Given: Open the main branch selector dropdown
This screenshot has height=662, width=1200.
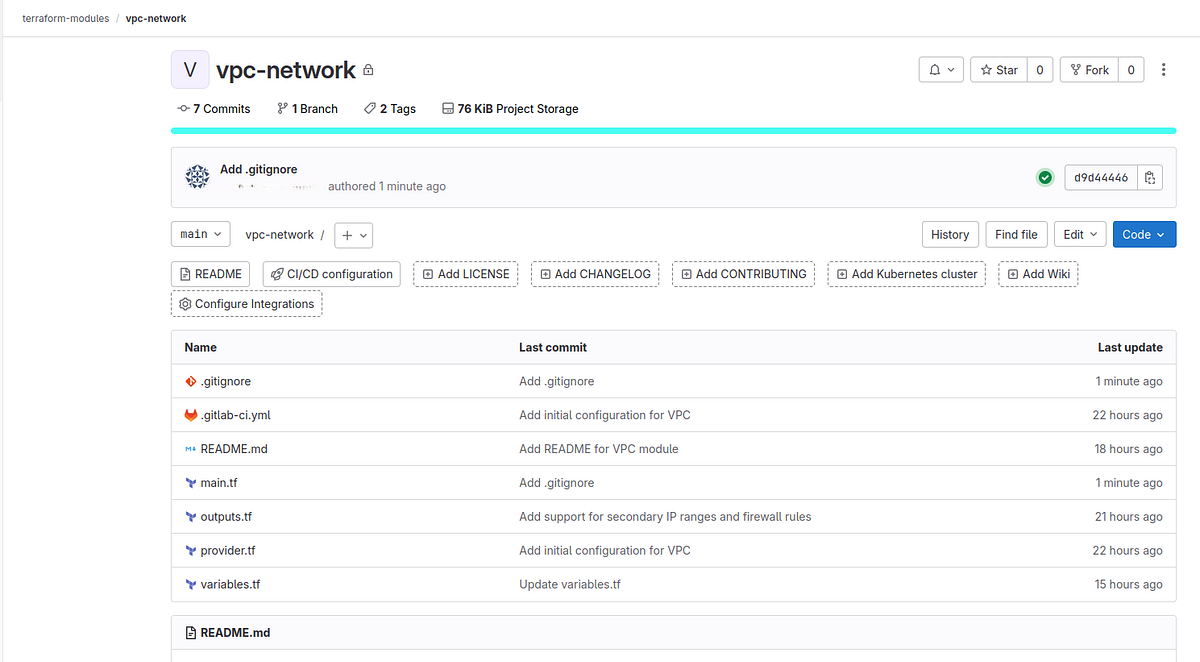Looking at the screenshot, I should (200, 234).
